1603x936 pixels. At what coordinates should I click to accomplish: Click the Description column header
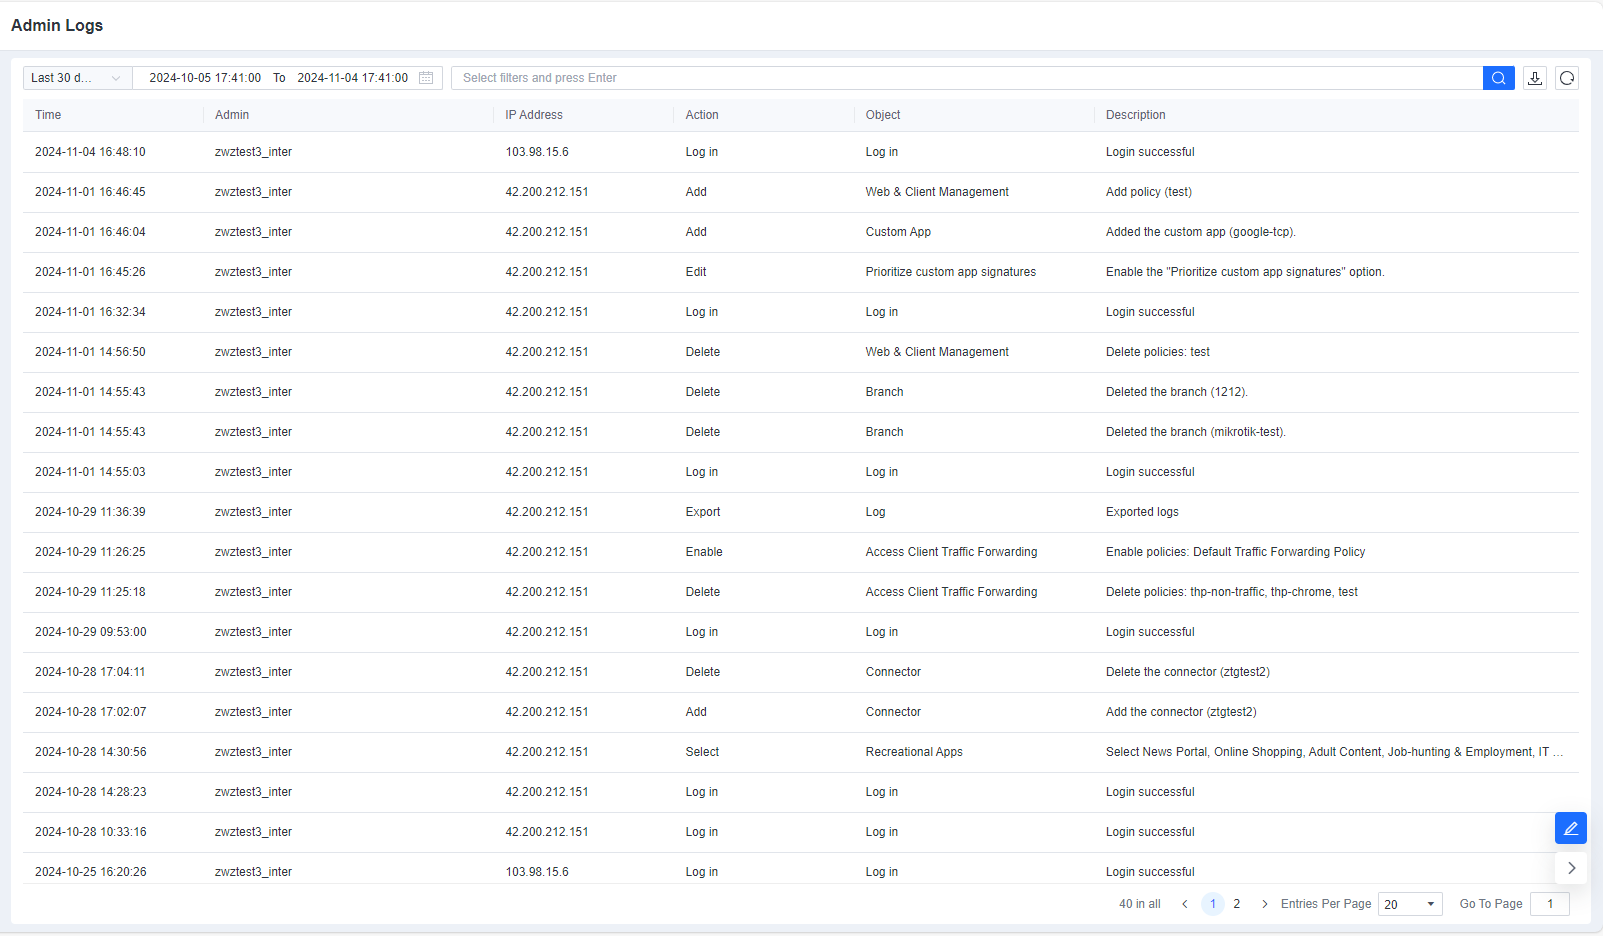click(1136, 115)
